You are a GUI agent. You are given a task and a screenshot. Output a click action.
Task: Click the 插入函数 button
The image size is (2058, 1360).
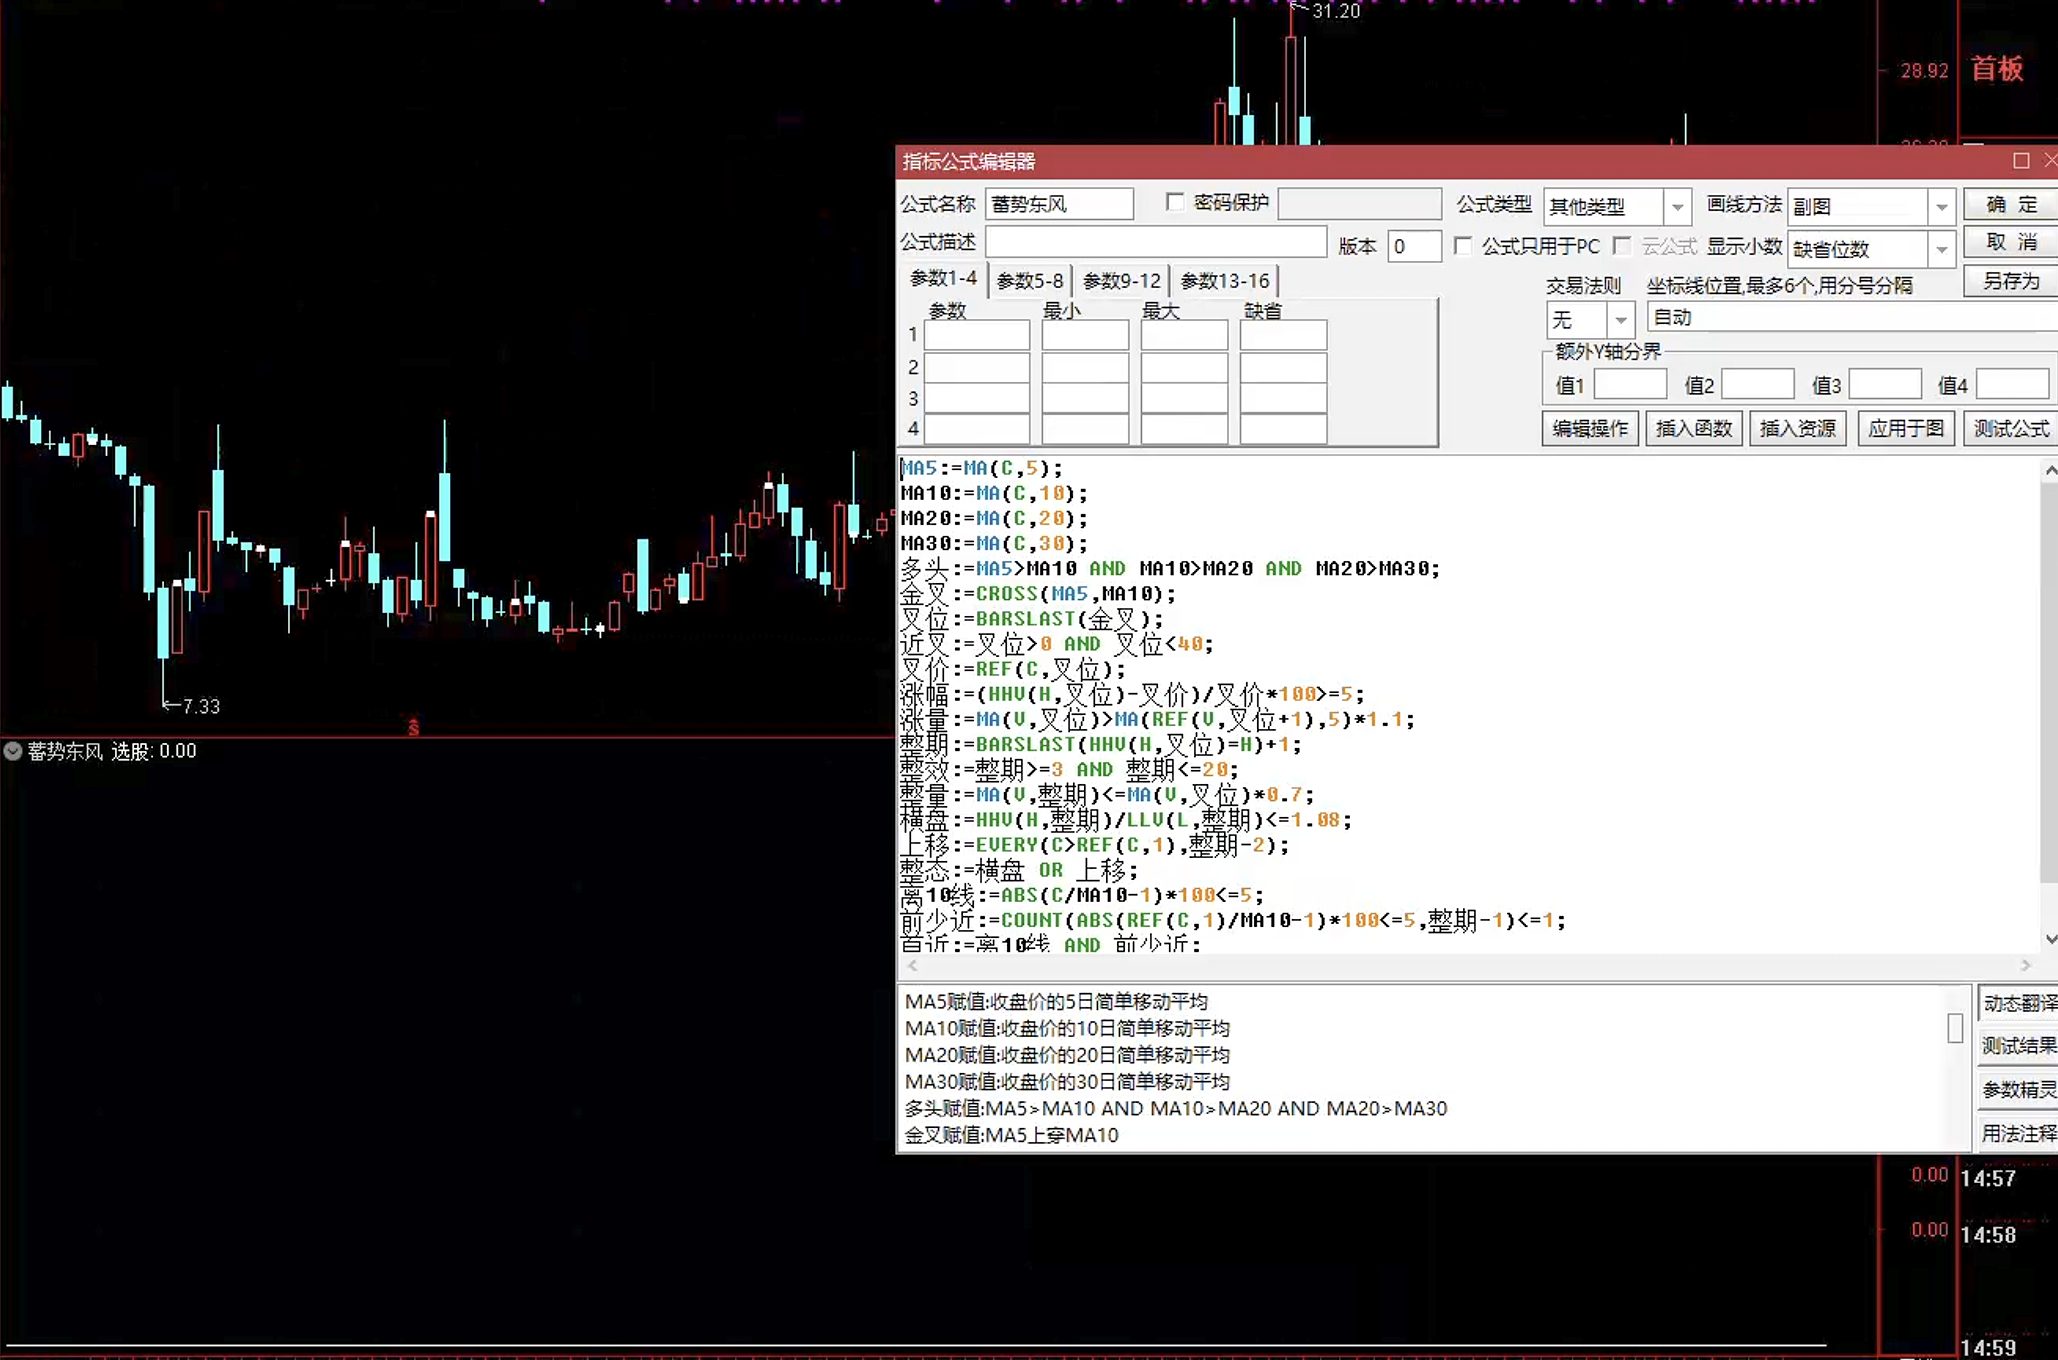click(1694, 428)
